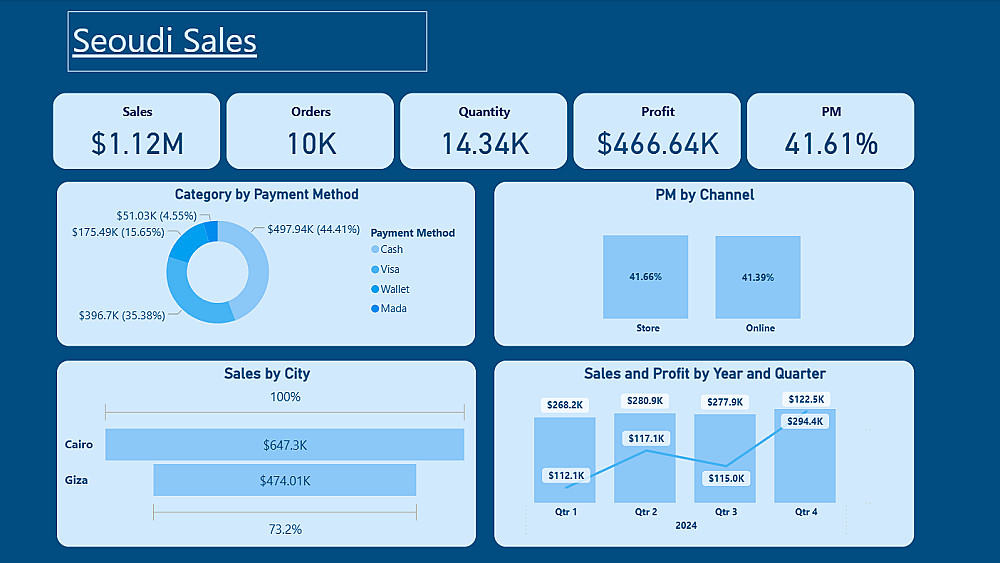The height and width of the screenshot is (563, 1000).
Task: Select the Cairo funnel bar $647.3K
Action: point(284,444)
